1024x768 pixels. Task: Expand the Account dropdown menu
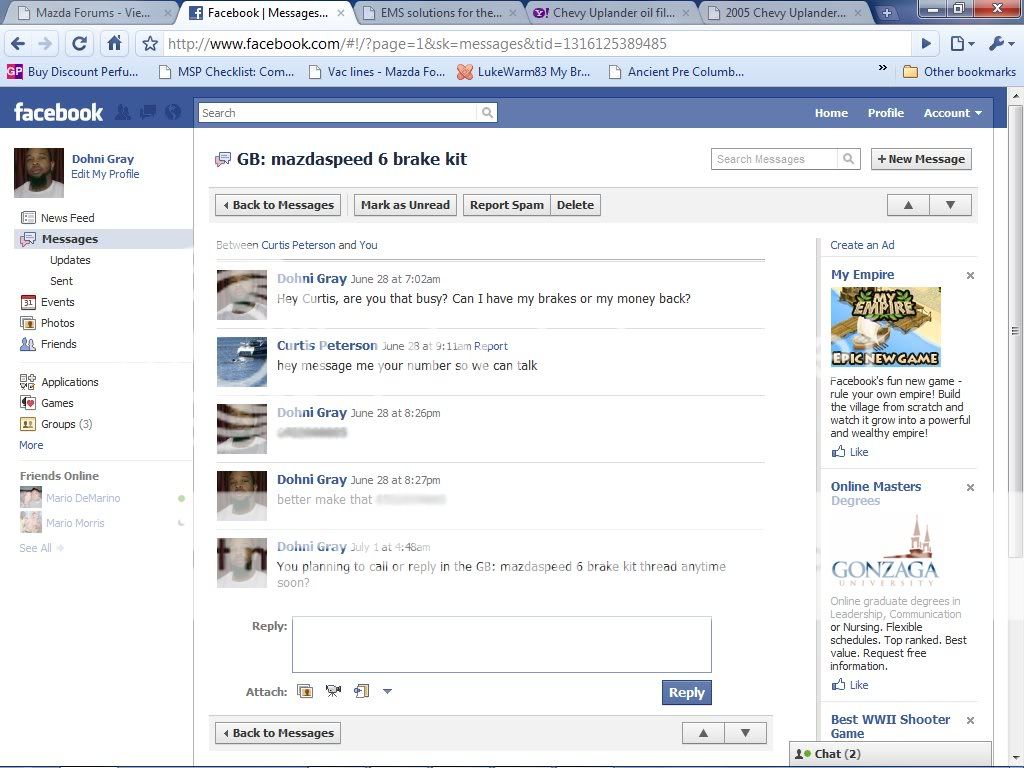(x=952, y=113)
